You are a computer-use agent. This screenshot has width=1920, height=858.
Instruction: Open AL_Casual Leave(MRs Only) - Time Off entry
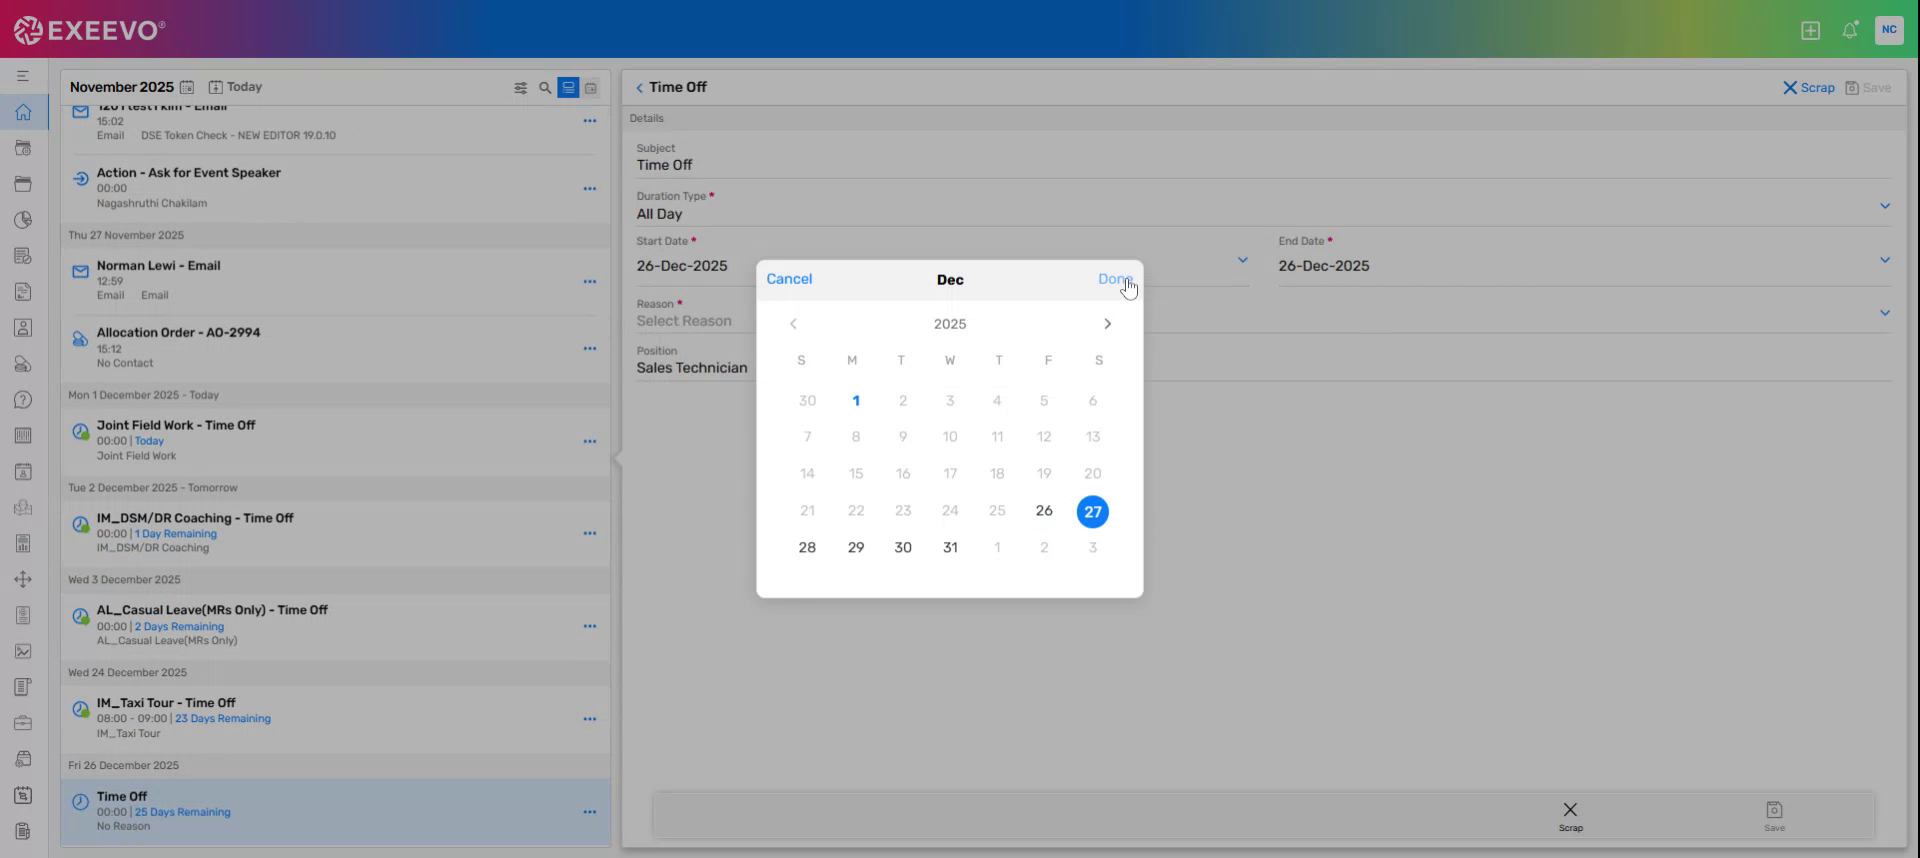pyautogui.click(x=335, y=626)
